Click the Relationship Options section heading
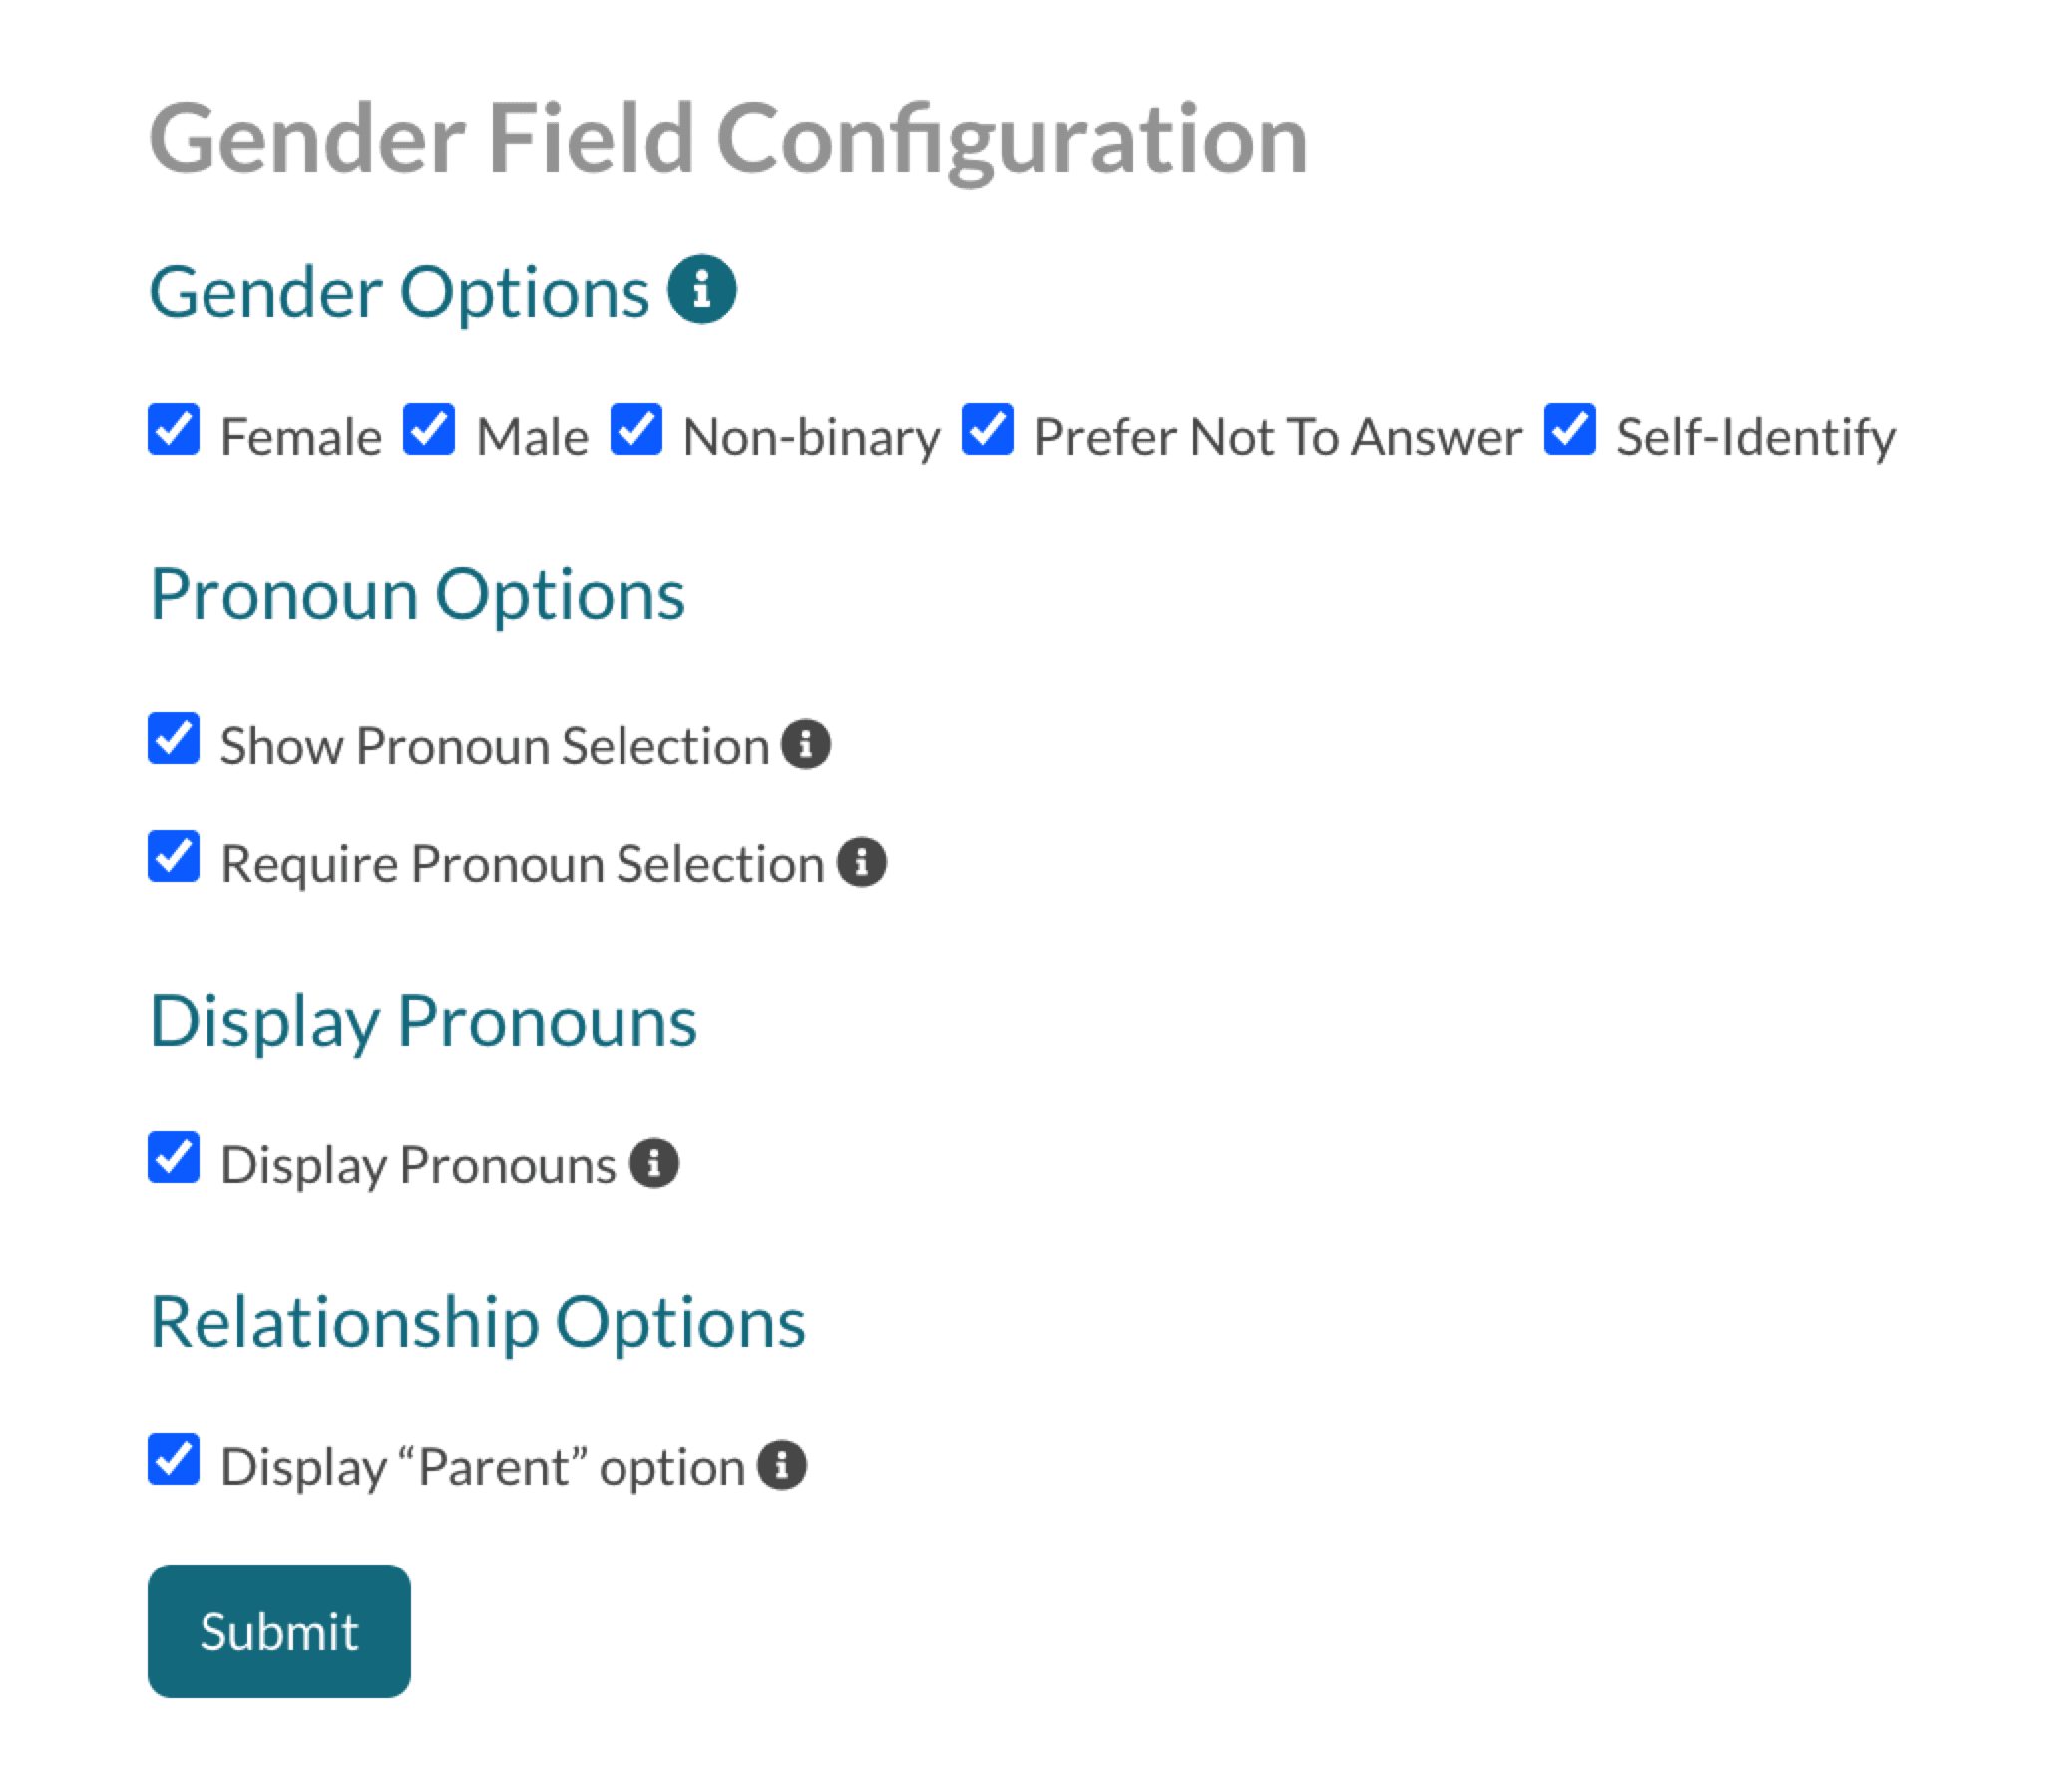This screenshot has height=1792, width=2071. (478, 1322)
